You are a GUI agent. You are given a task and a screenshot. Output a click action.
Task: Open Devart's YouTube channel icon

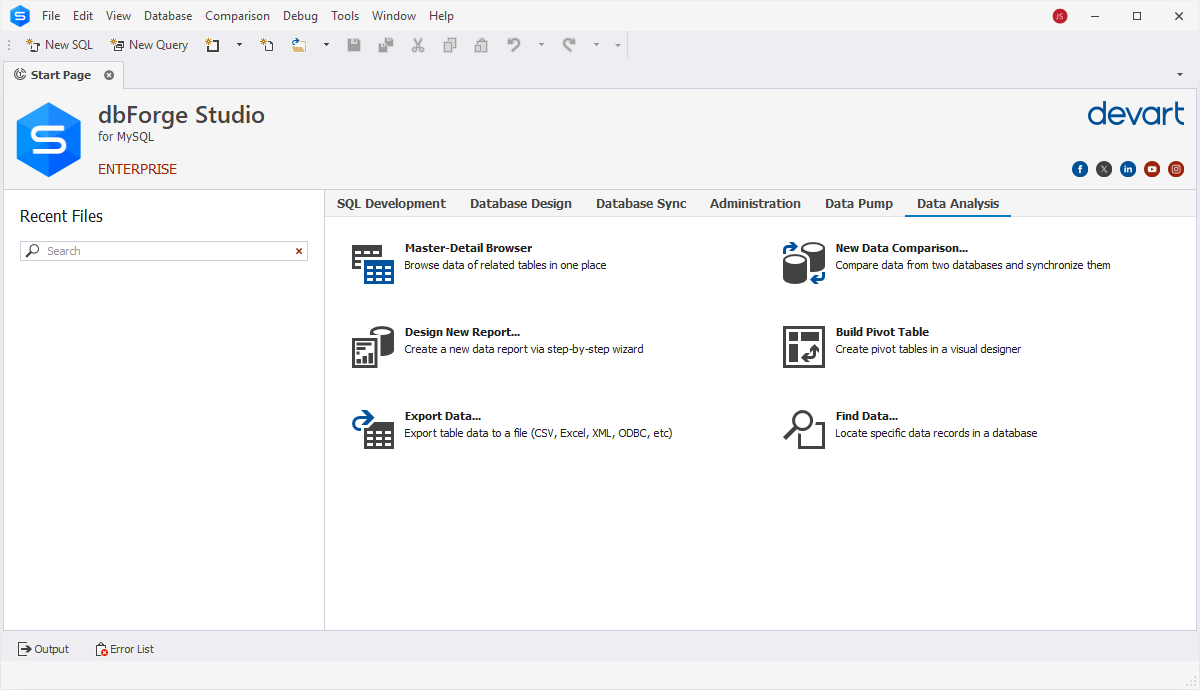click(1152, 169)
